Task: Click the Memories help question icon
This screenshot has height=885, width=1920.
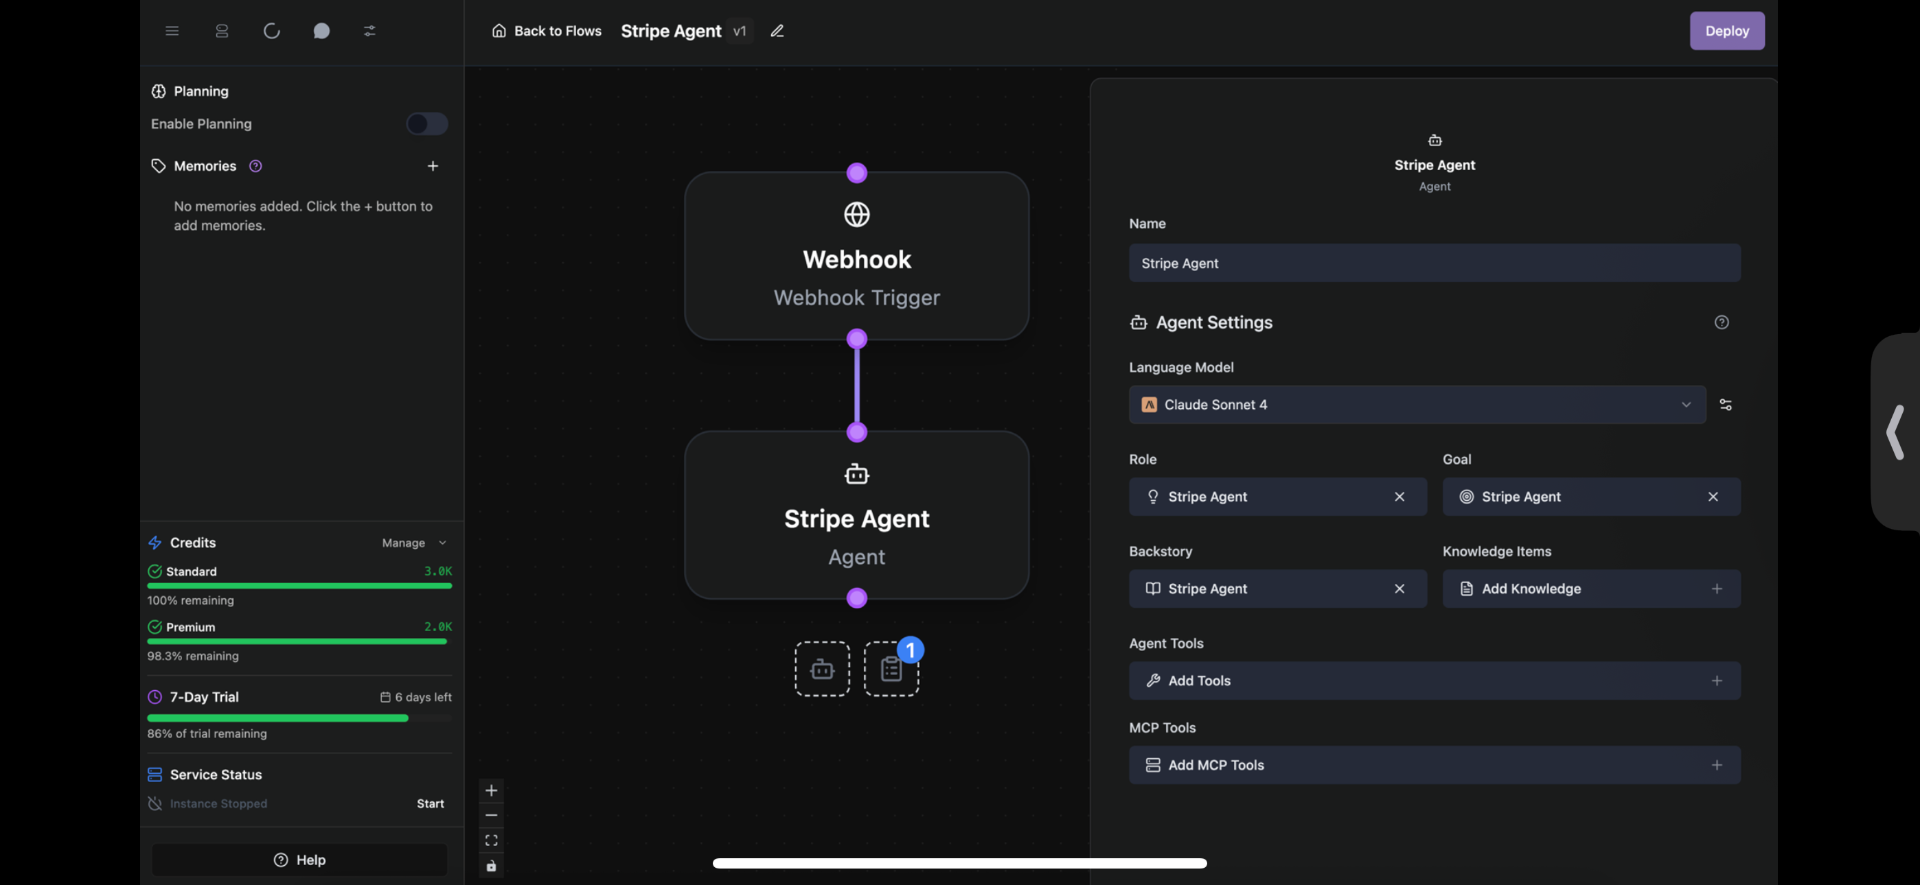Action: point(256,166)
